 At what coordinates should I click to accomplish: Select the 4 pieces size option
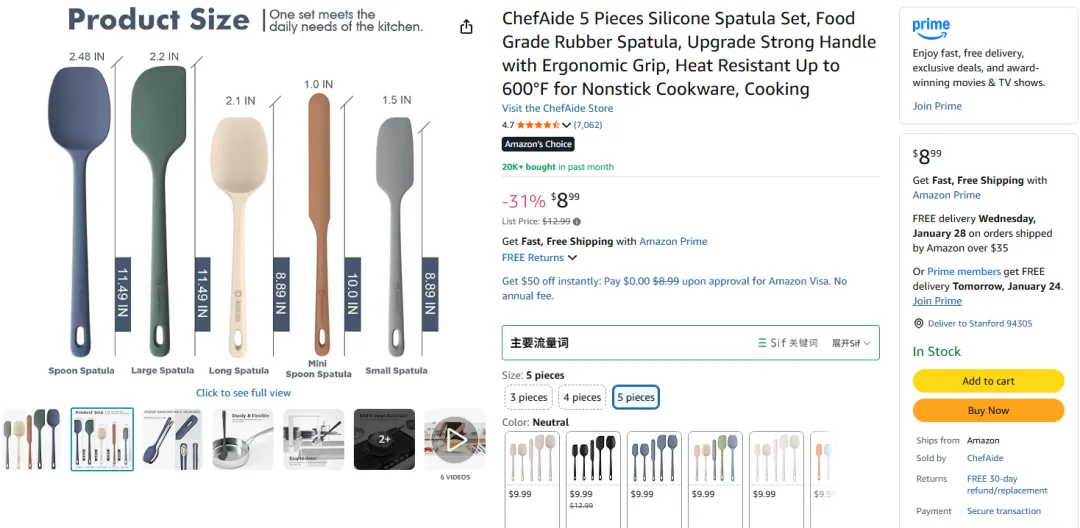click(x=582, y=397)
